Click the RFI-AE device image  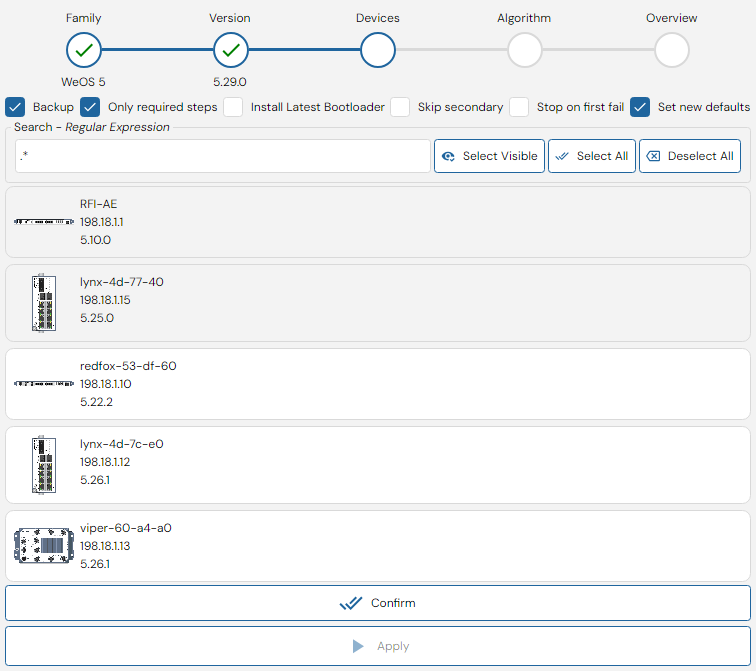(44, 222)
